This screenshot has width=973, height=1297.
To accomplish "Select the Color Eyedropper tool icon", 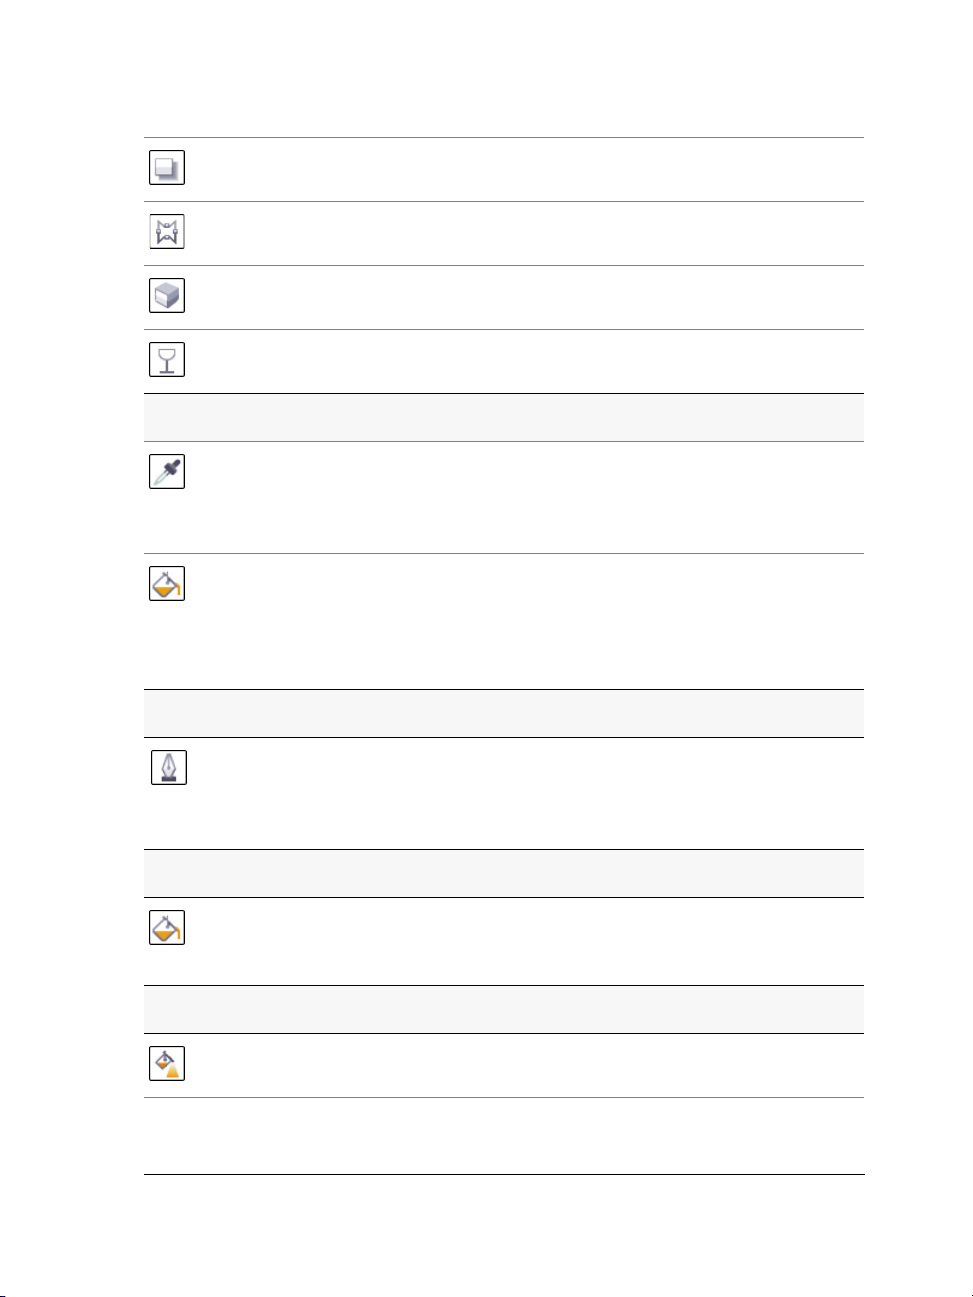I will [167, 471].
